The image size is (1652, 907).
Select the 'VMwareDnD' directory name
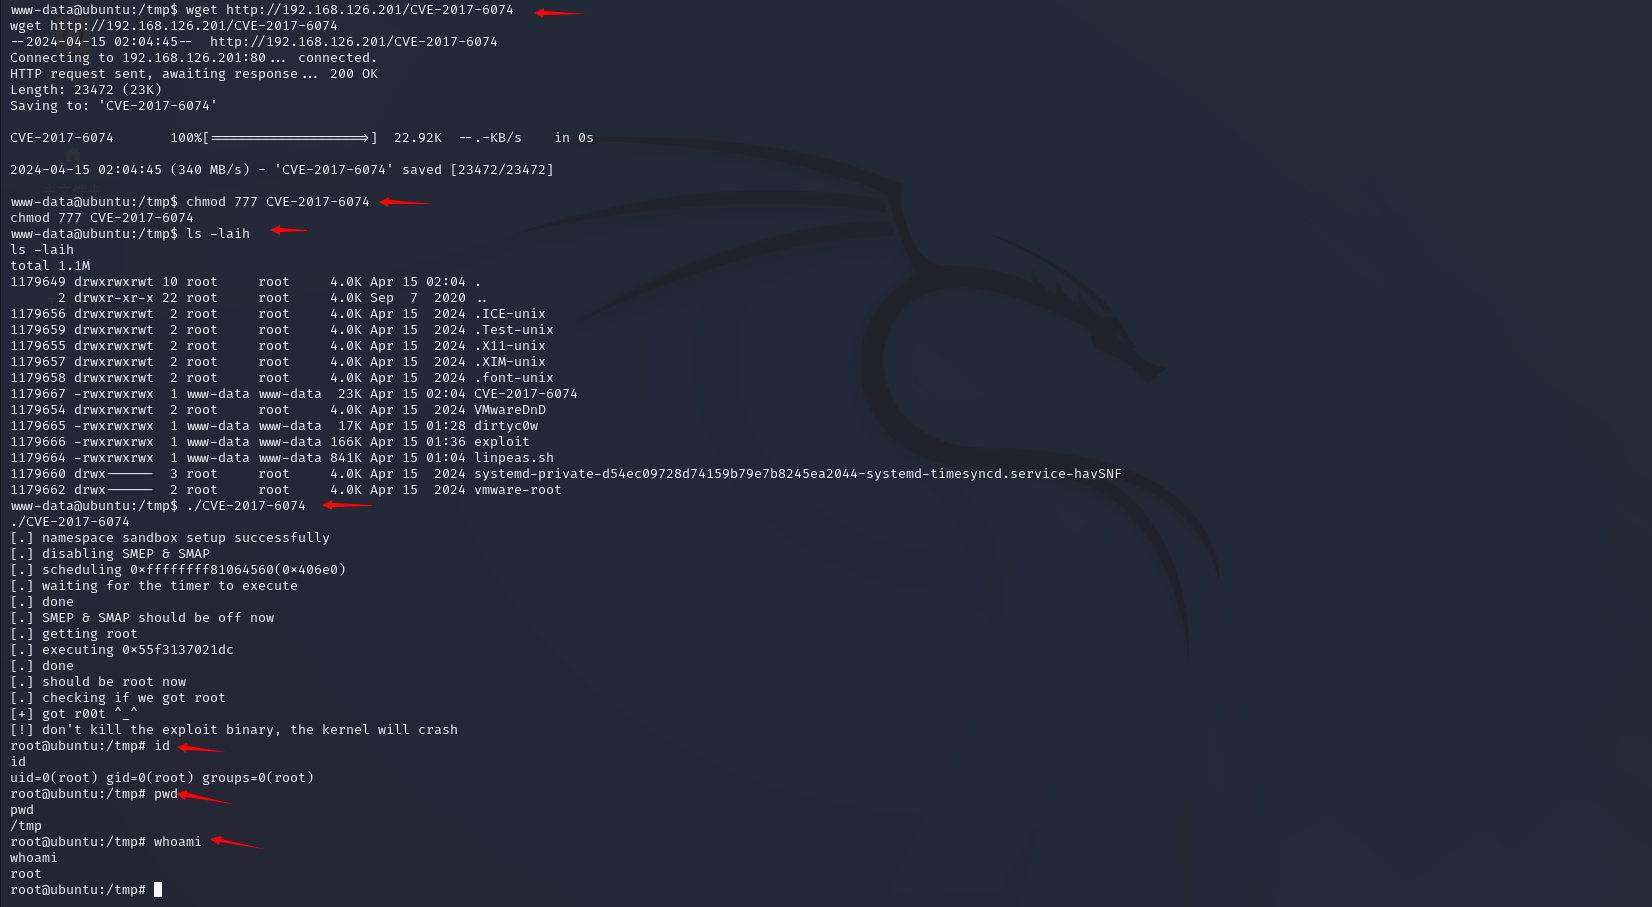(x=510, y=410)
